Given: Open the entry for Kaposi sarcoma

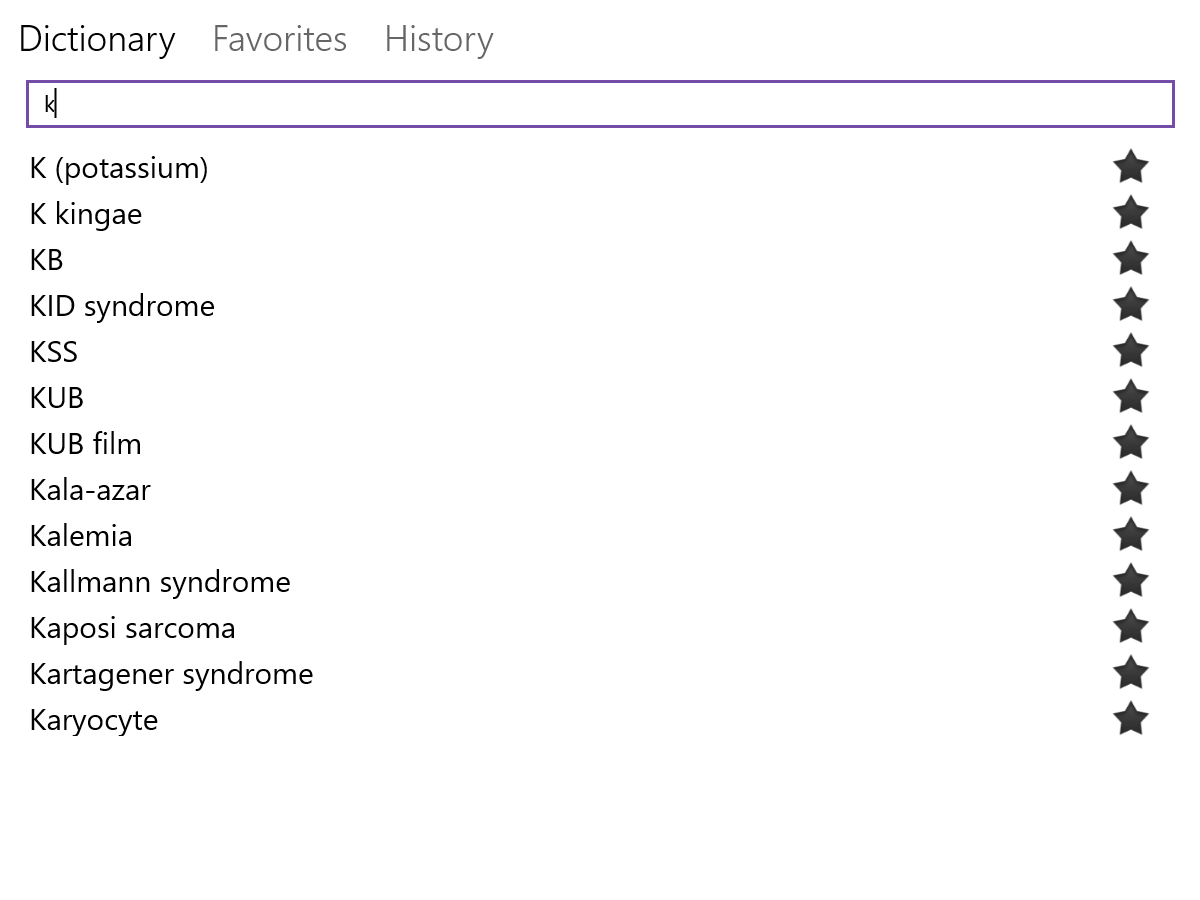Looking at the screenshot, I should 132,627.
